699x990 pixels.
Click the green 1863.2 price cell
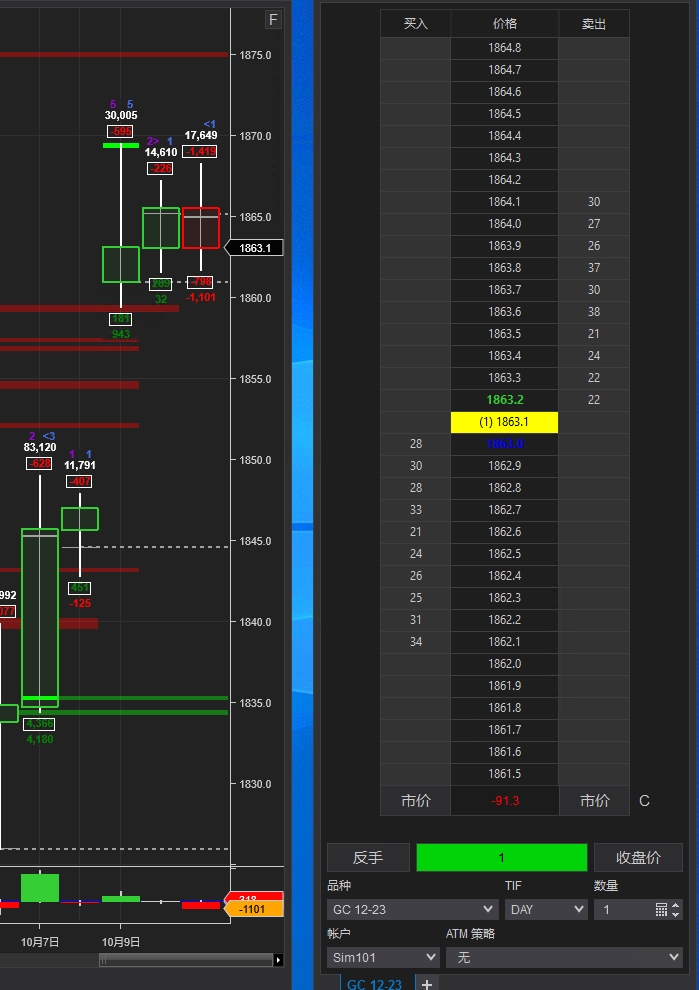pyautogui.click(x=505, y=400)
